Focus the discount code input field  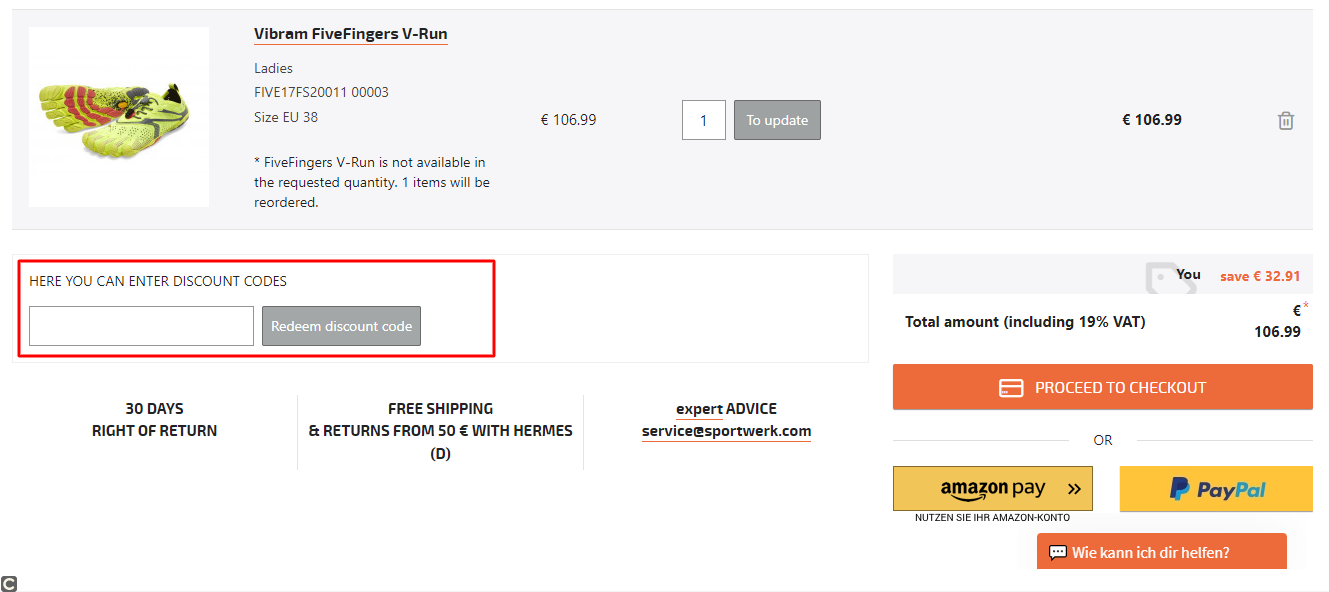[x=141, y=326]
